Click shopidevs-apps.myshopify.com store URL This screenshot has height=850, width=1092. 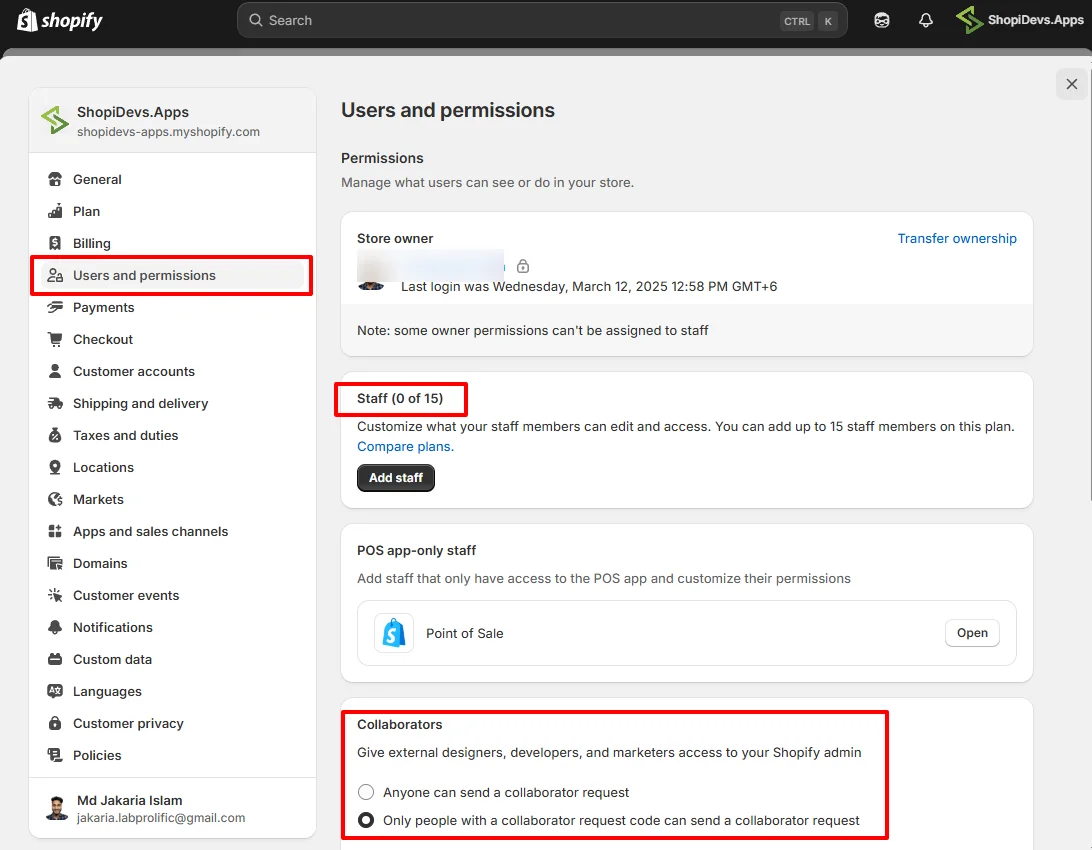[169, 132]
